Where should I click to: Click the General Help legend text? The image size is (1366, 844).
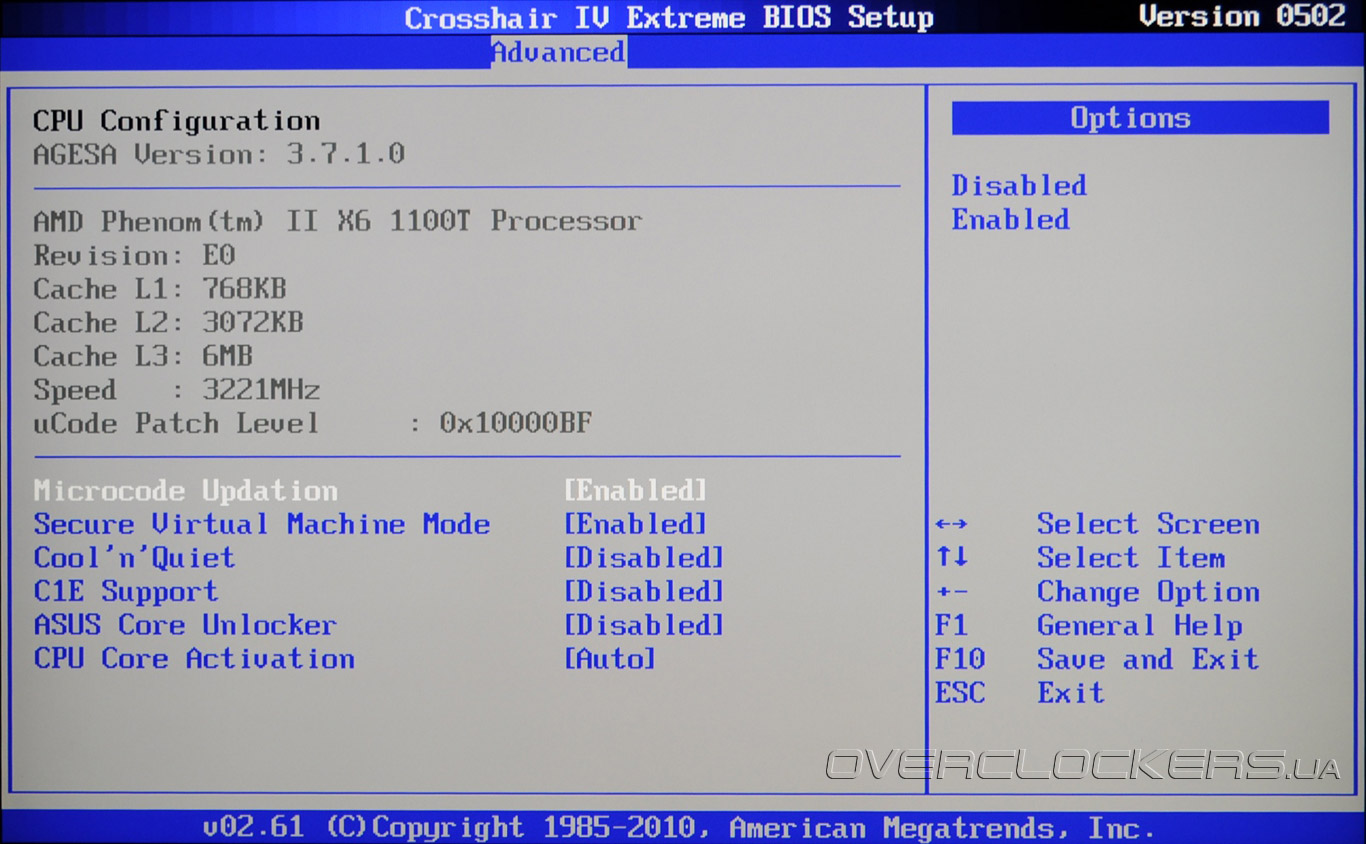click(x=1140, y=626)
